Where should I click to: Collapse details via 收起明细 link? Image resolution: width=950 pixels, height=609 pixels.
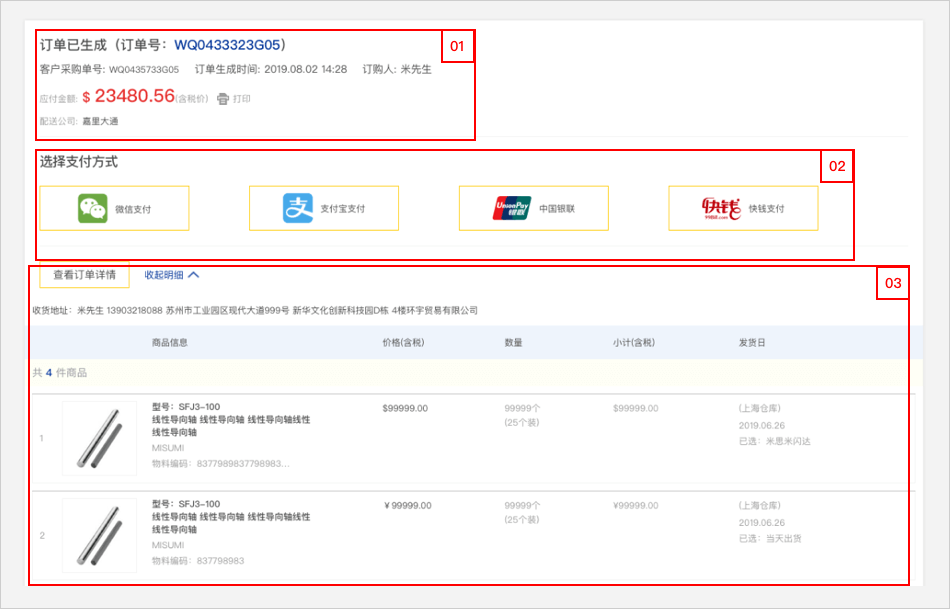(164, 274)
